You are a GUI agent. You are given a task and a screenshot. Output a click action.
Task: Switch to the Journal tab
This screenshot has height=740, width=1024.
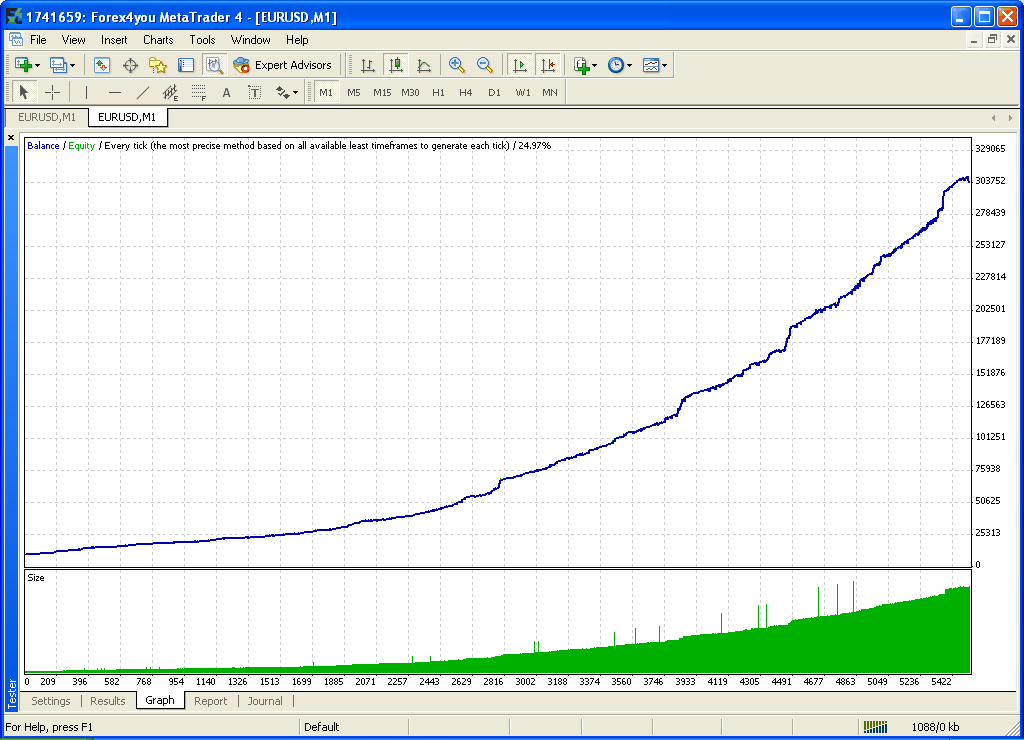tap(265, 701)
